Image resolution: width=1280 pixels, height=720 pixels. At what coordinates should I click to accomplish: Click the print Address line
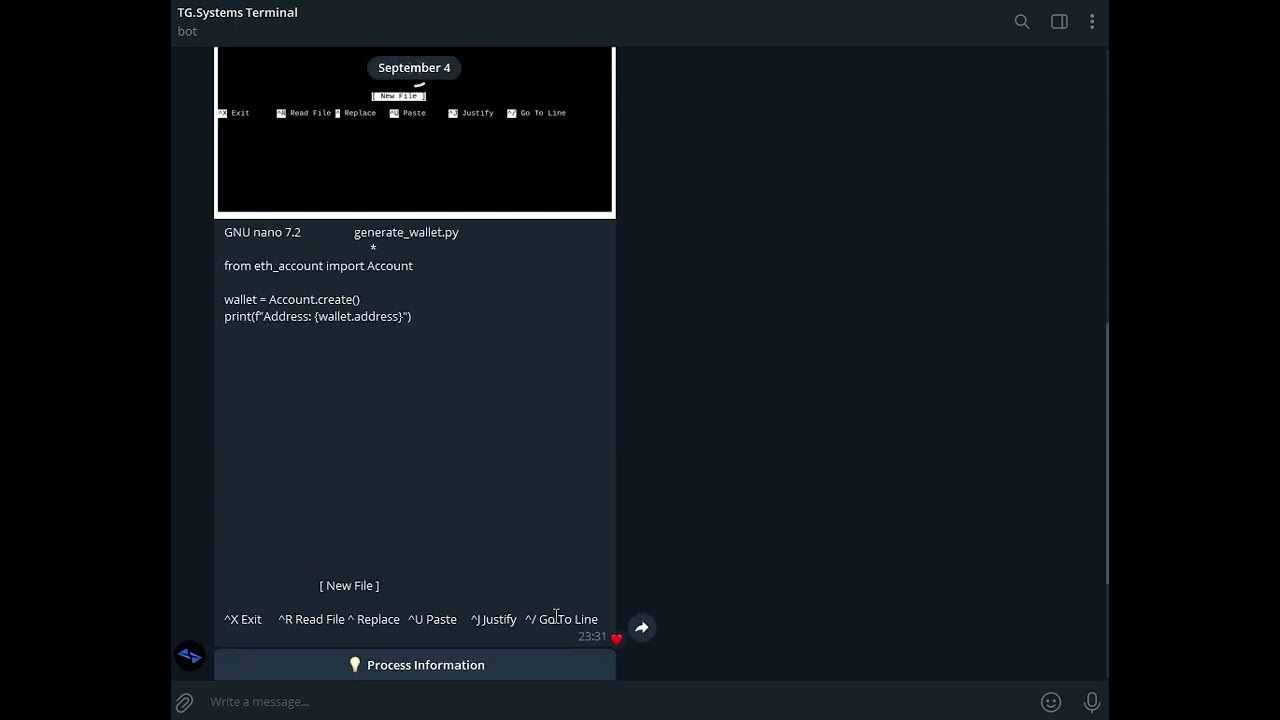(318, 316)
